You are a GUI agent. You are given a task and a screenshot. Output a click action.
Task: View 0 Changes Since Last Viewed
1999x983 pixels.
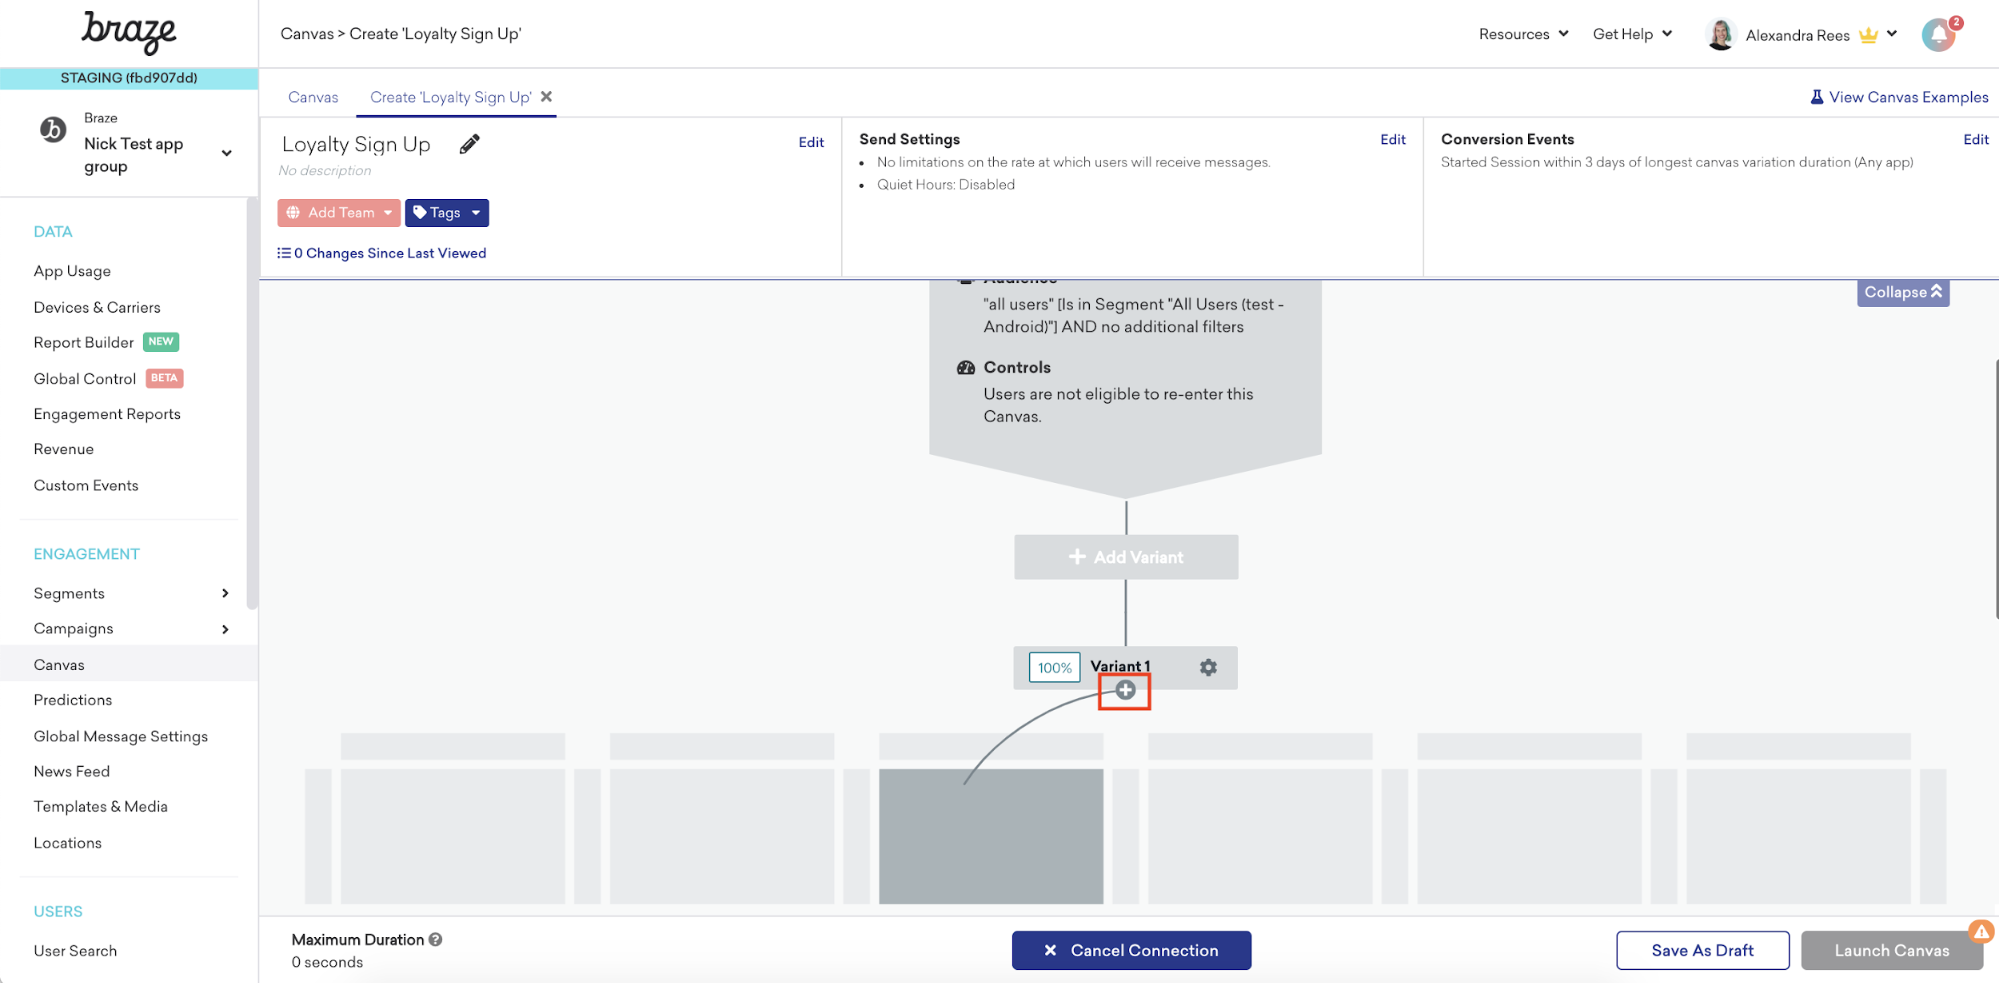tap(382, 253)
